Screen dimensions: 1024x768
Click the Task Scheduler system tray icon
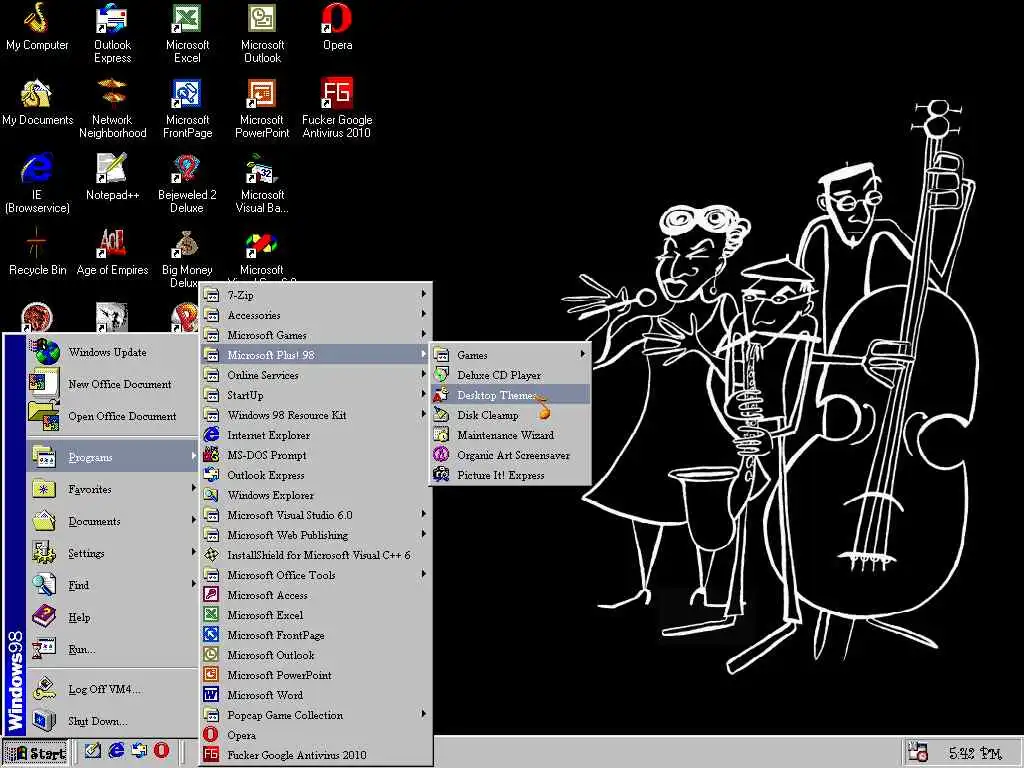918,752
